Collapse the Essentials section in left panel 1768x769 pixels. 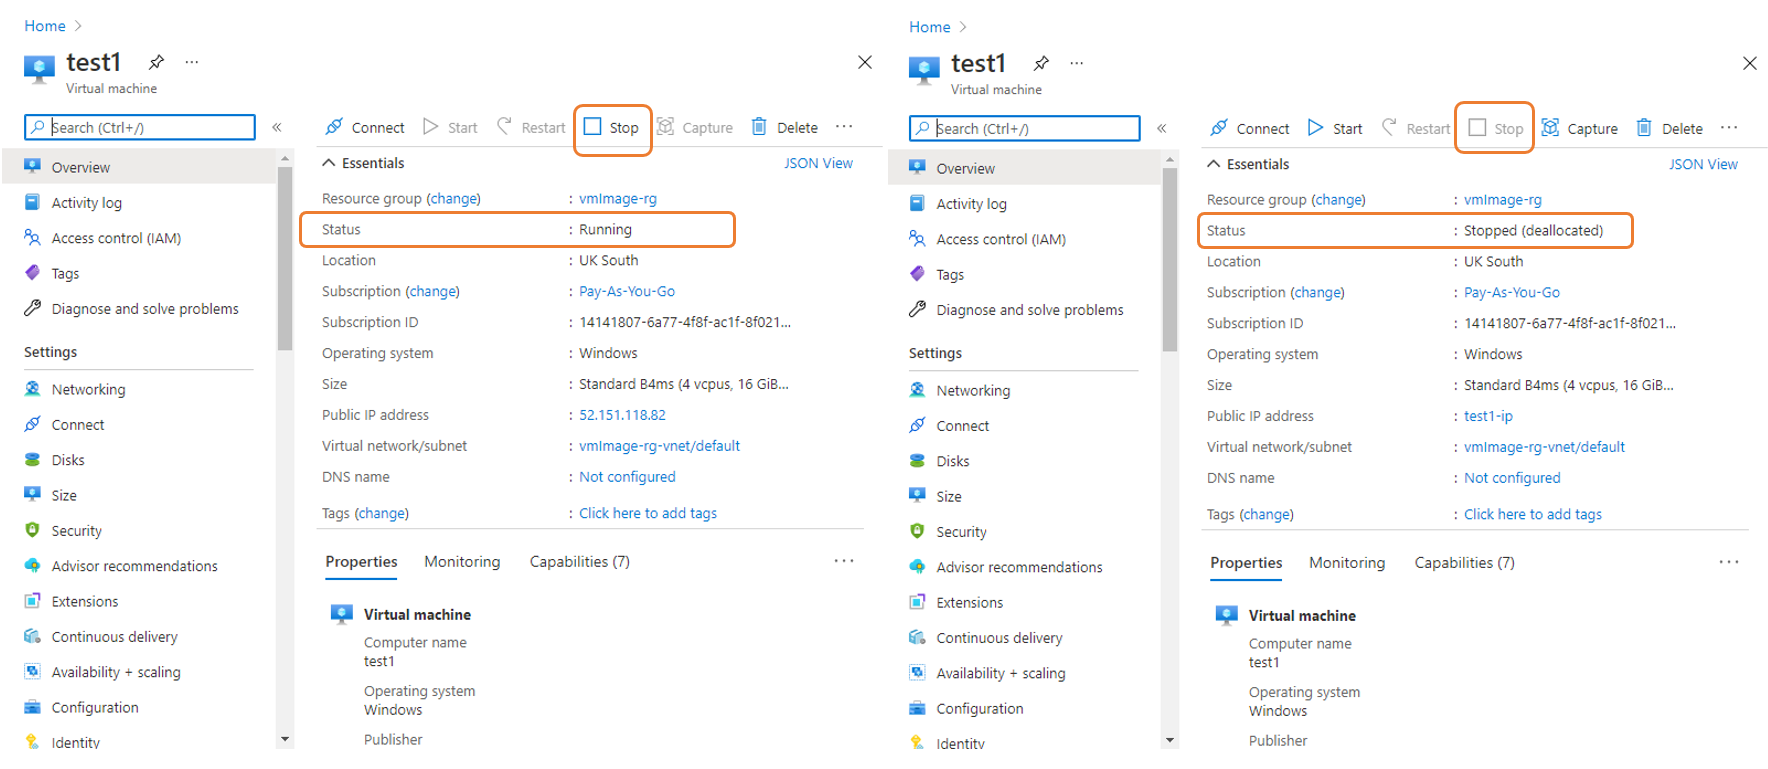tap(328, 163)
